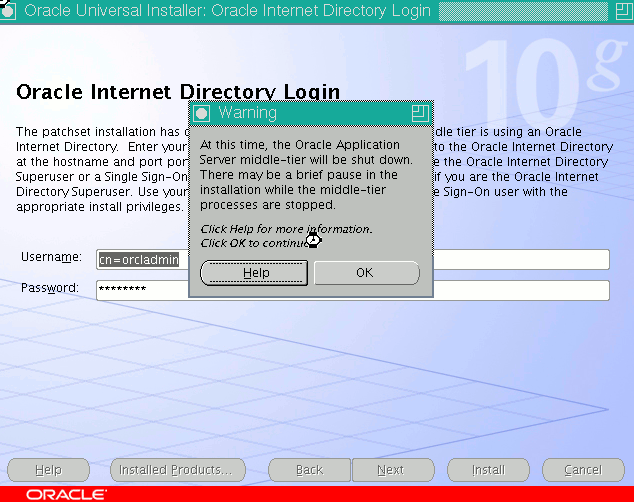Click the Warning dialog maximize icon
The width and height of the screenshot is (634, 502).
(x=420, y=113)
